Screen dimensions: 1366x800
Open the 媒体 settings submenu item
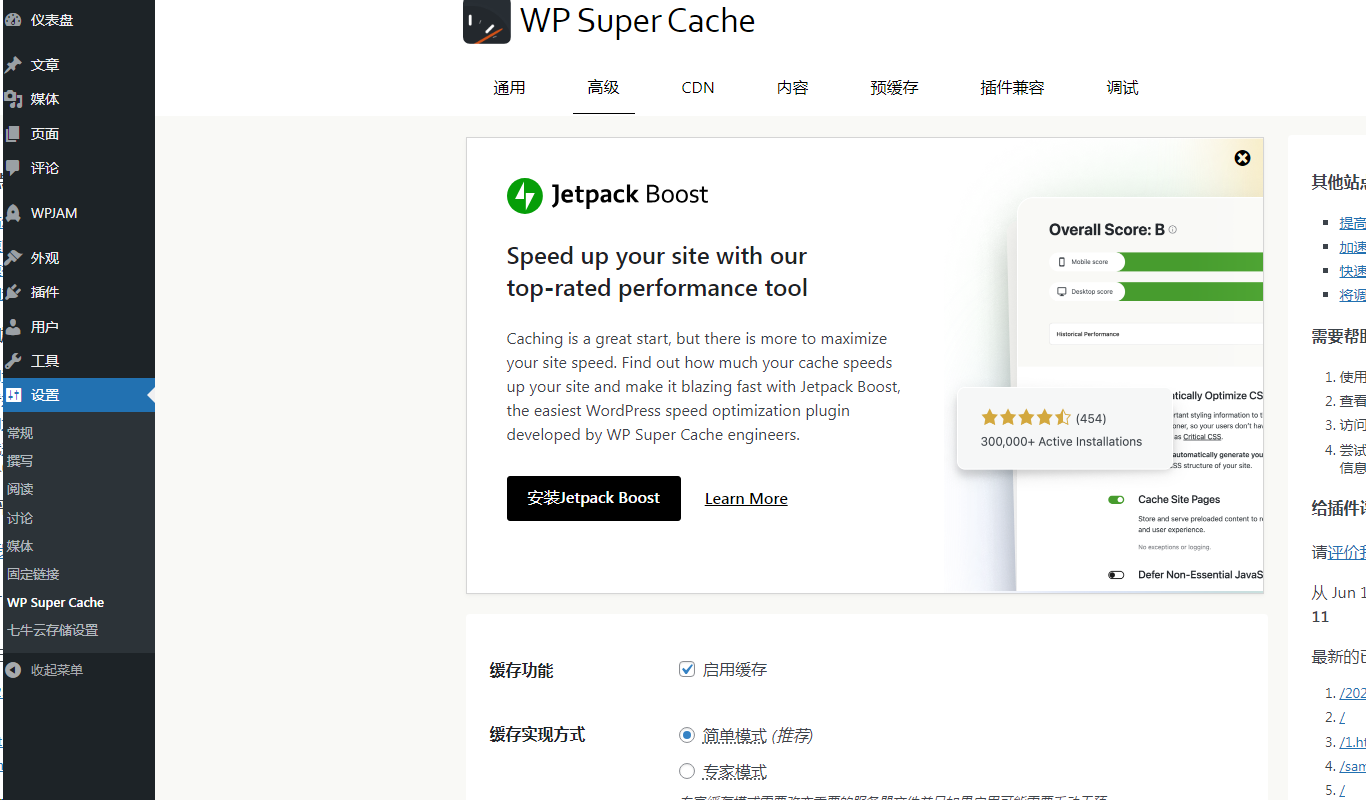79,546
